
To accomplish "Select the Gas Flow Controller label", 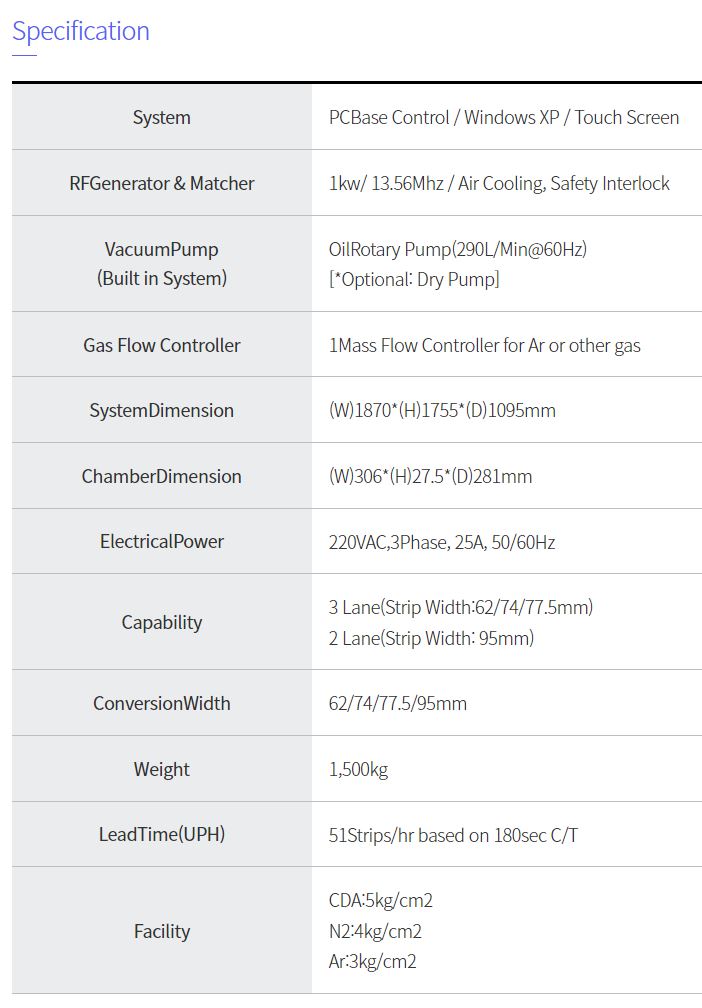I will click(161, 345).
